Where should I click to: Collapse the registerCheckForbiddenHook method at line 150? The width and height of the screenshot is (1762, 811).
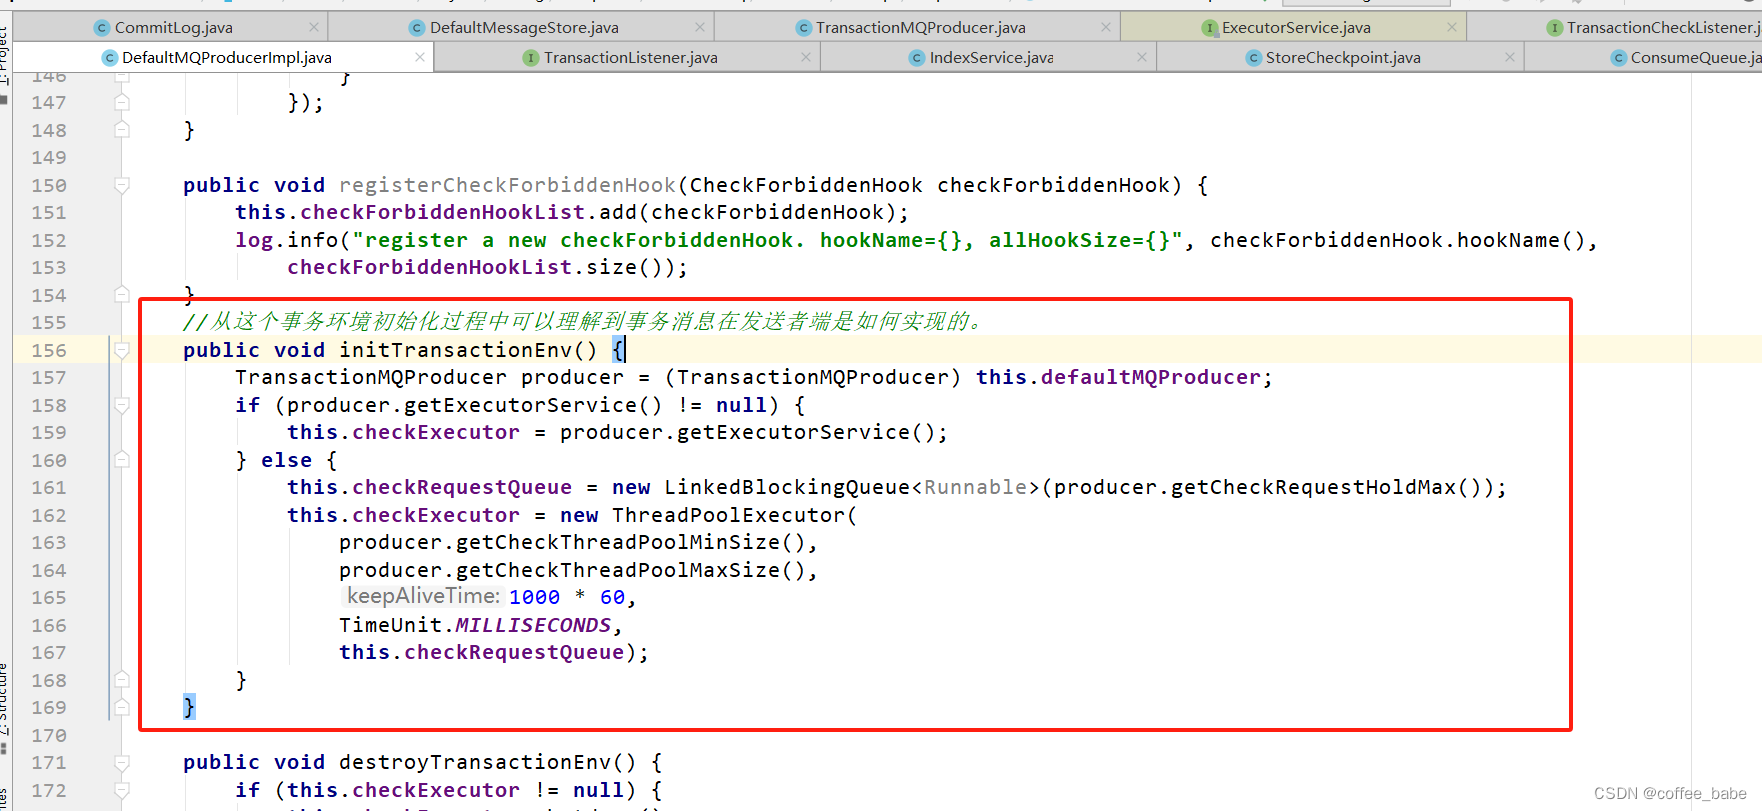point(122,185)
